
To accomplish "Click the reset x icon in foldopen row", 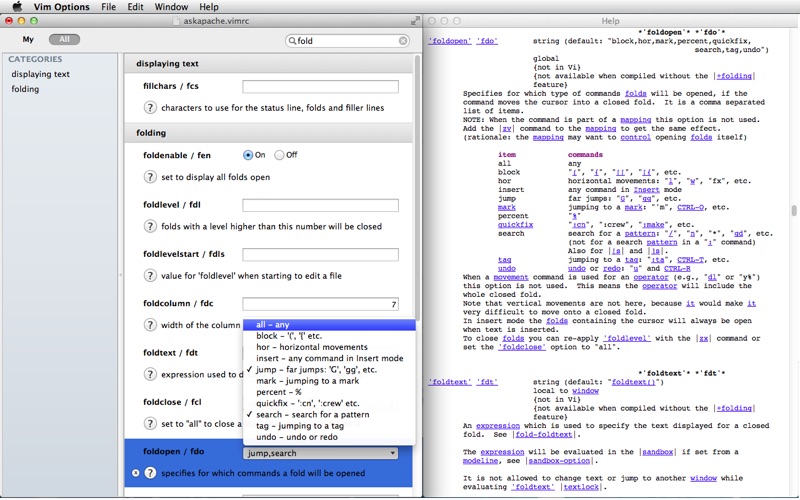I will point(136,472).
